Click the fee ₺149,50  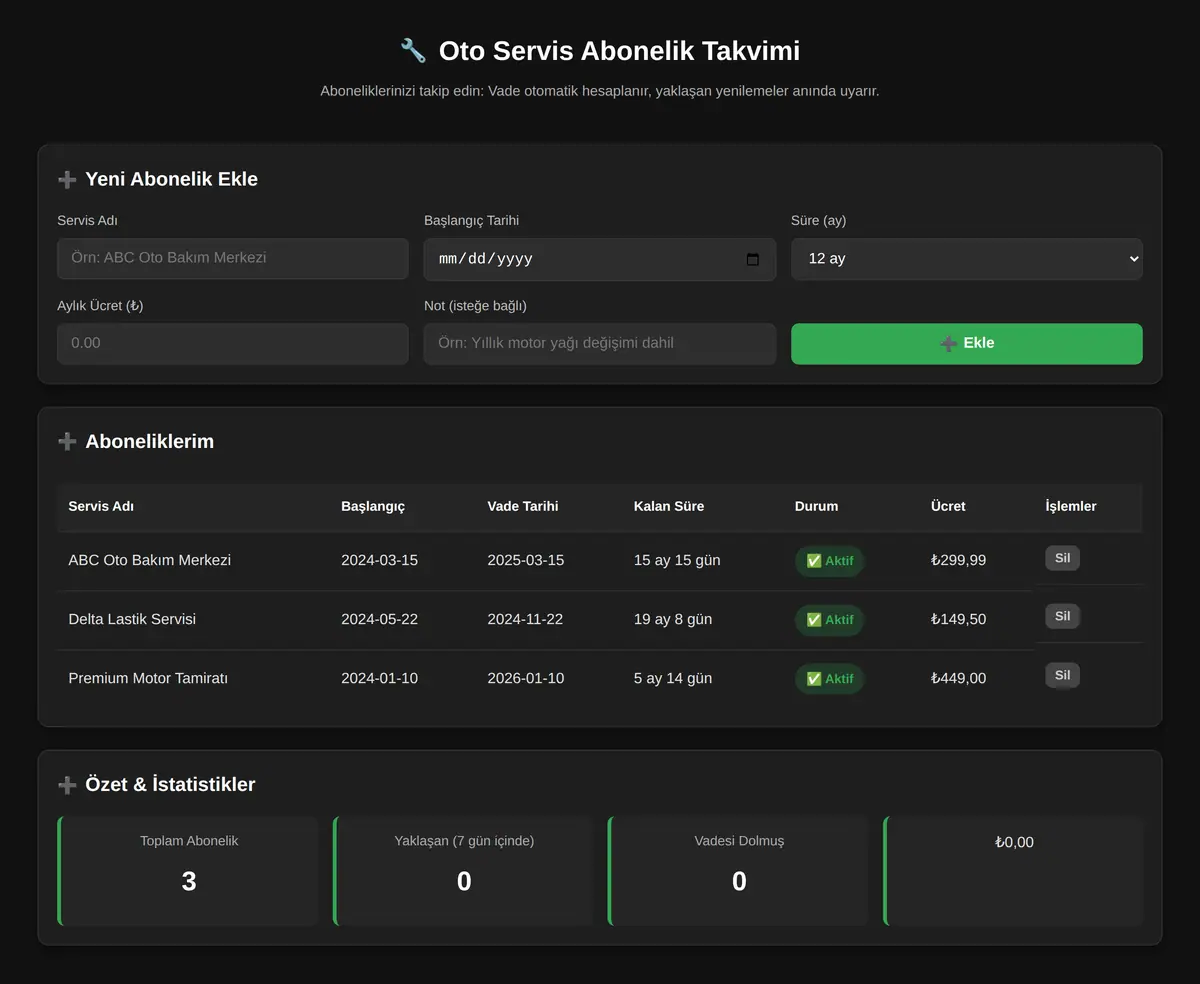click(958, 619)
